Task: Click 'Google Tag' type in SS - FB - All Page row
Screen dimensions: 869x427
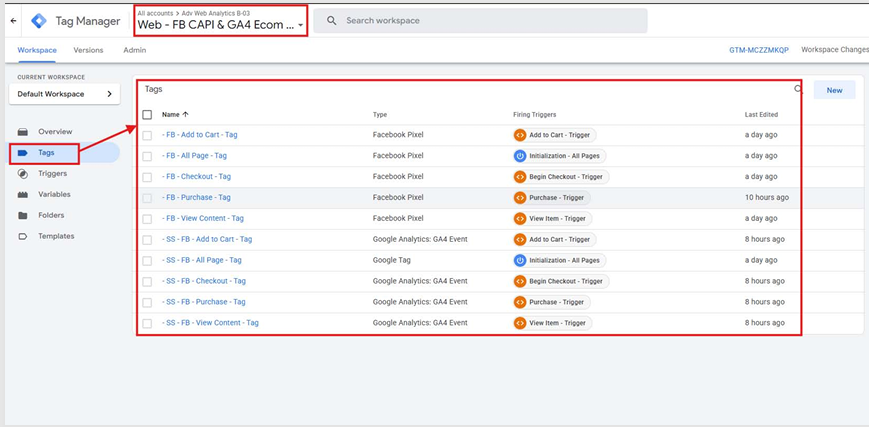Action: point(391,260)
